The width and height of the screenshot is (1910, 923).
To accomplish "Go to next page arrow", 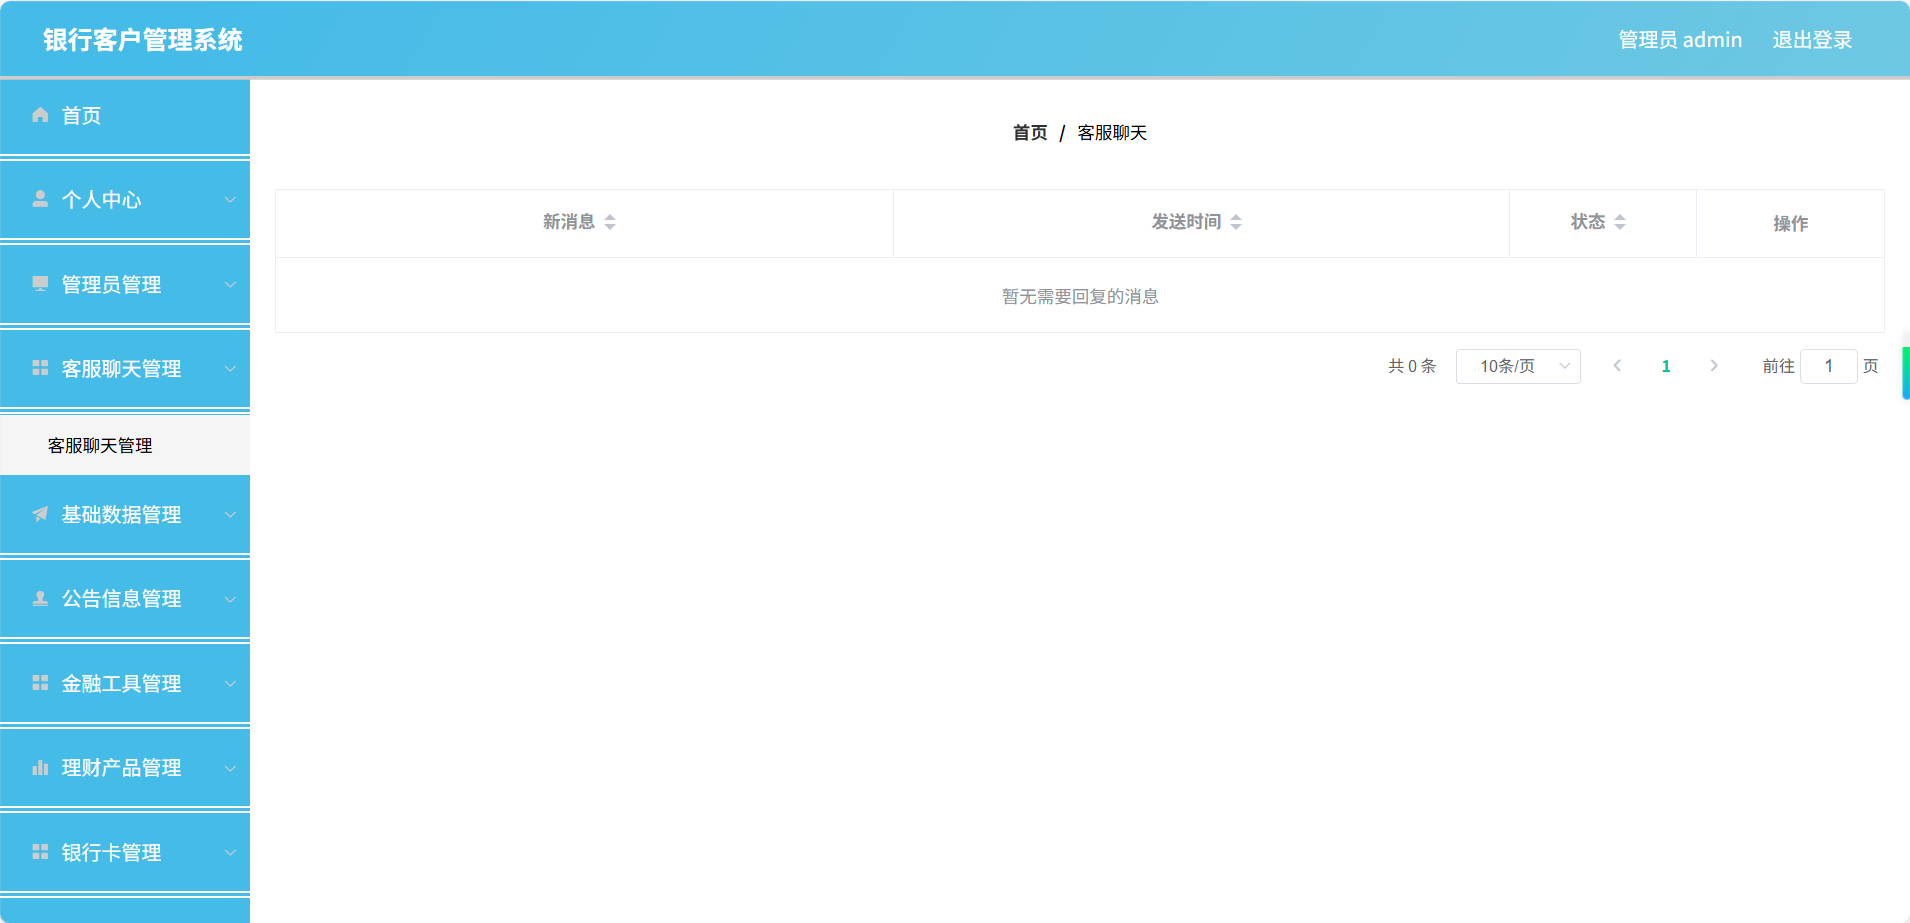I will point(1714,366).
